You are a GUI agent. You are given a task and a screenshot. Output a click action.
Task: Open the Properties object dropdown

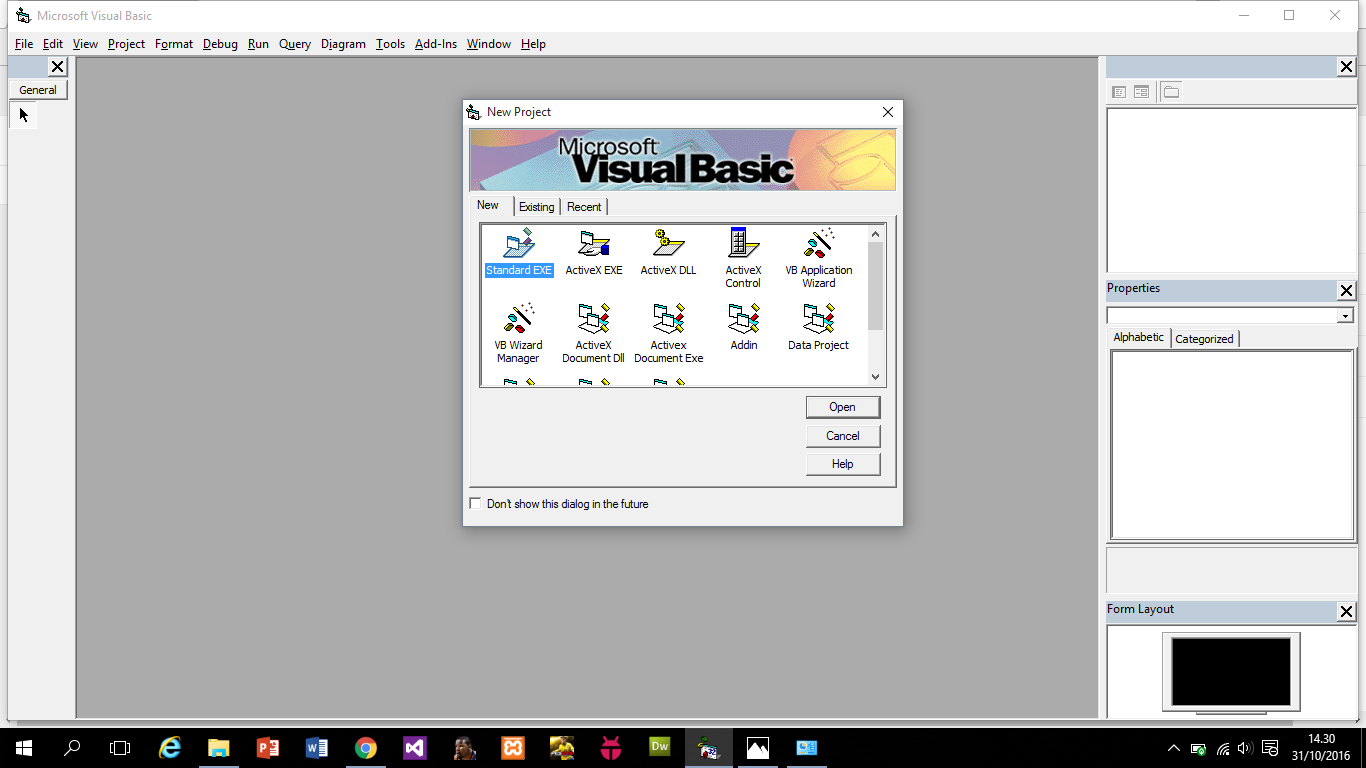pos(1345,316)
